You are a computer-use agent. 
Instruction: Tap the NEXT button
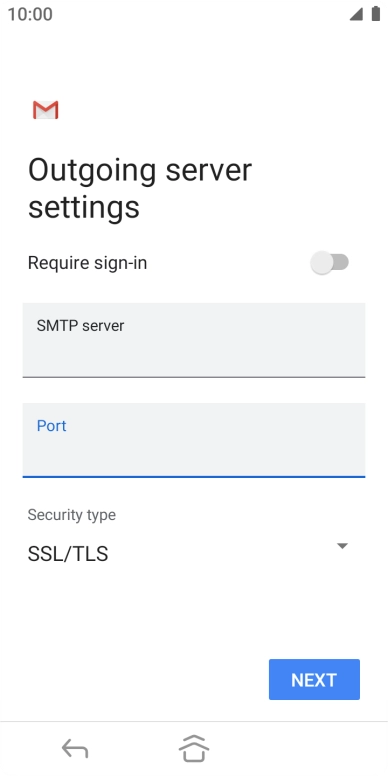point(314,679)
